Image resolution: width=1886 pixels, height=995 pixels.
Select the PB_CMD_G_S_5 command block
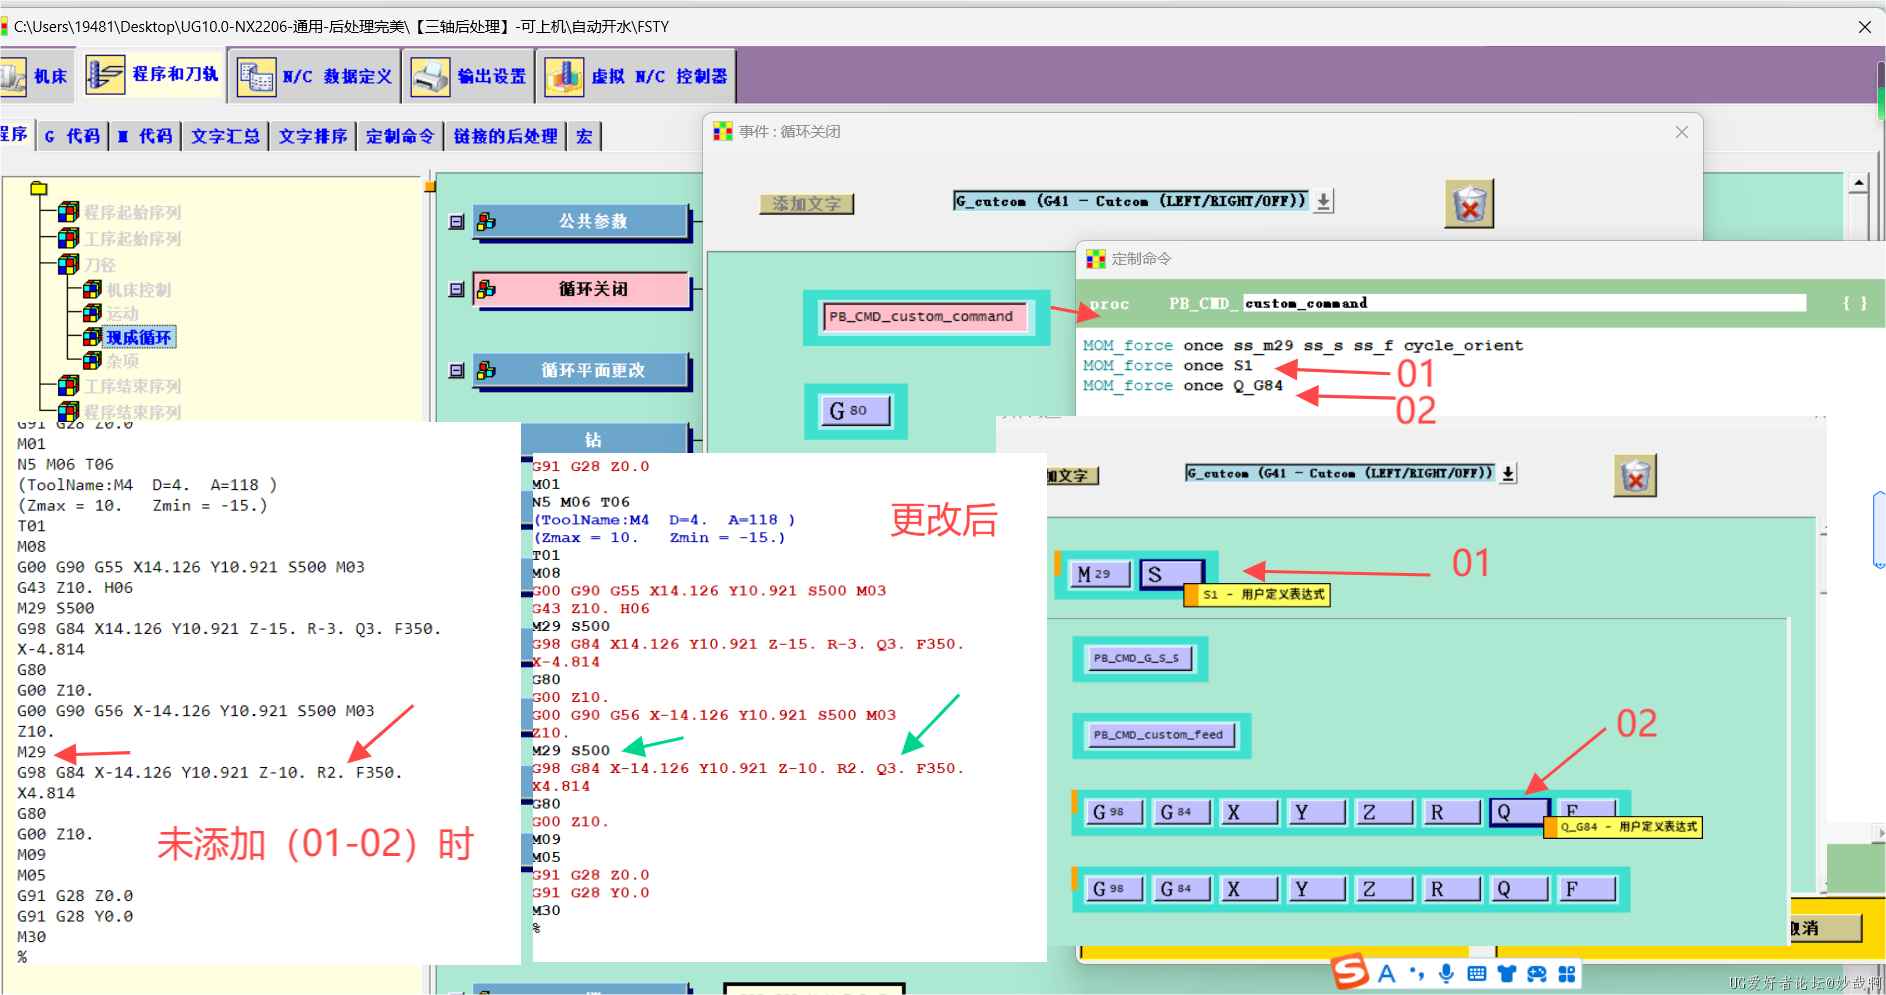click(1138, 658)
